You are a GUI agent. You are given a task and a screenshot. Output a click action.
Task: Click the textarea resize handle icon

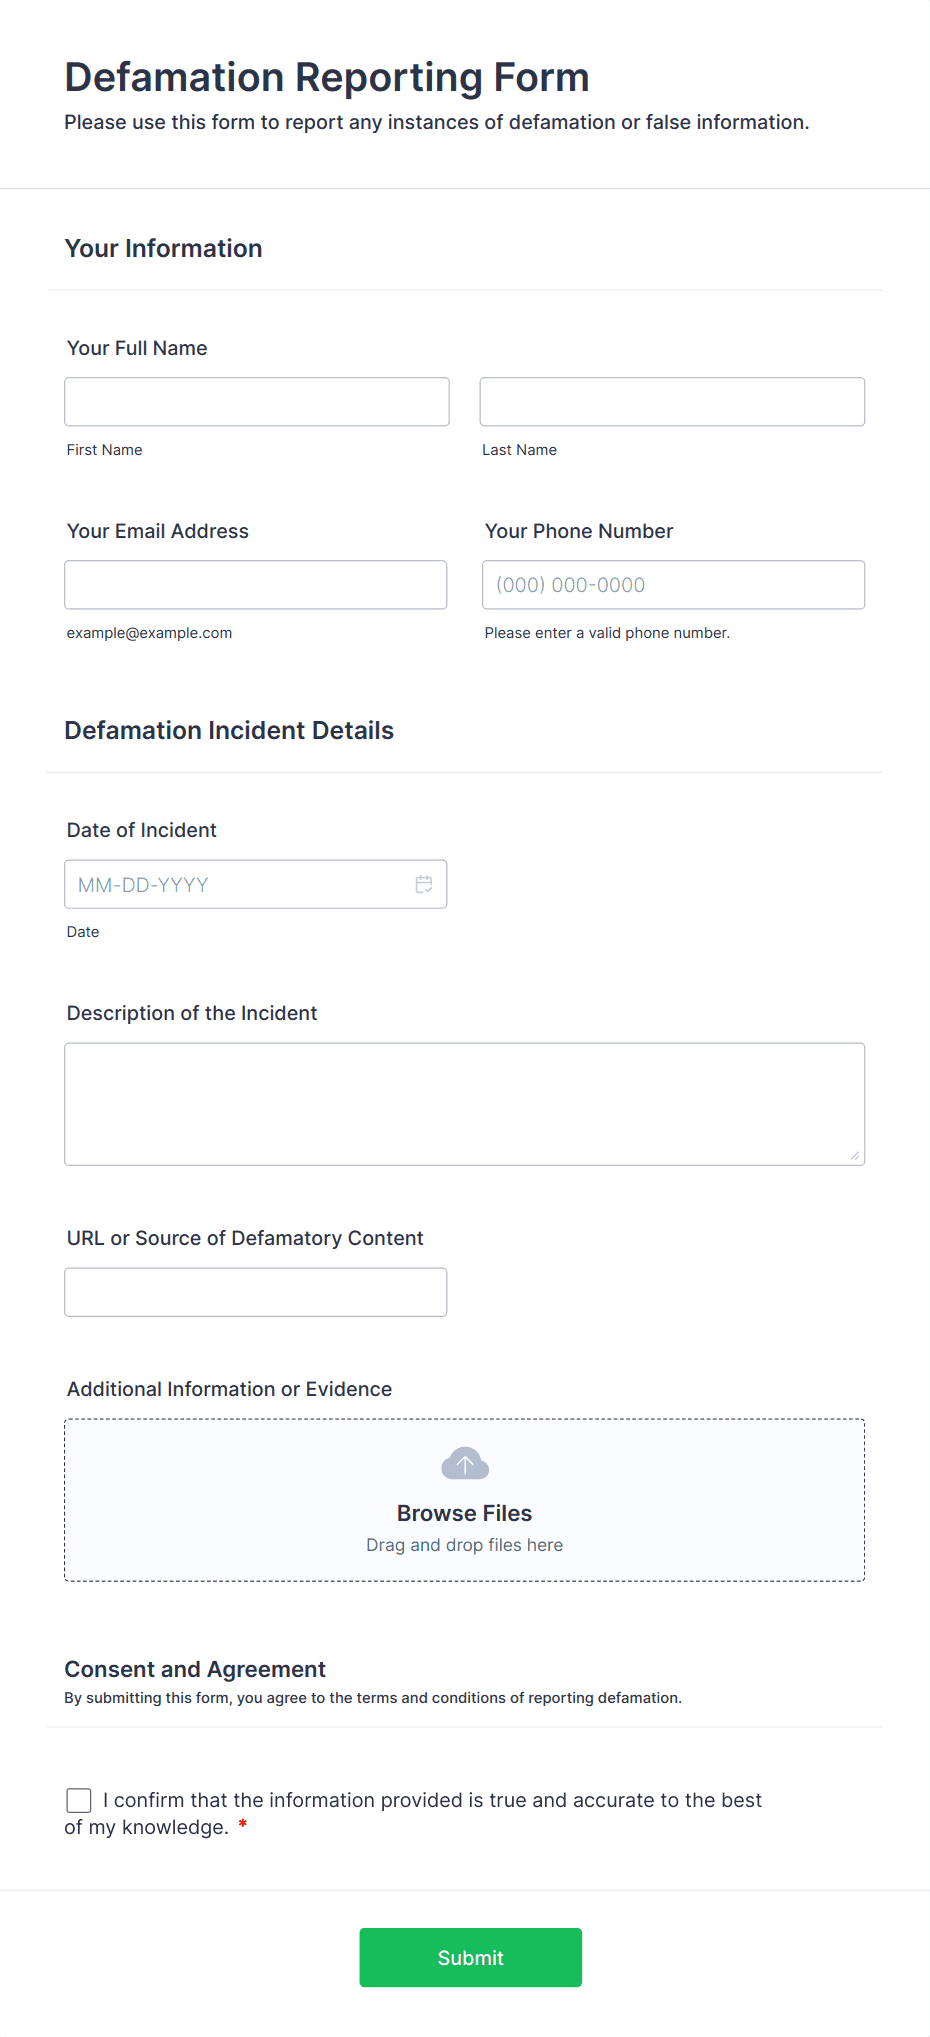pos(857,1157)
